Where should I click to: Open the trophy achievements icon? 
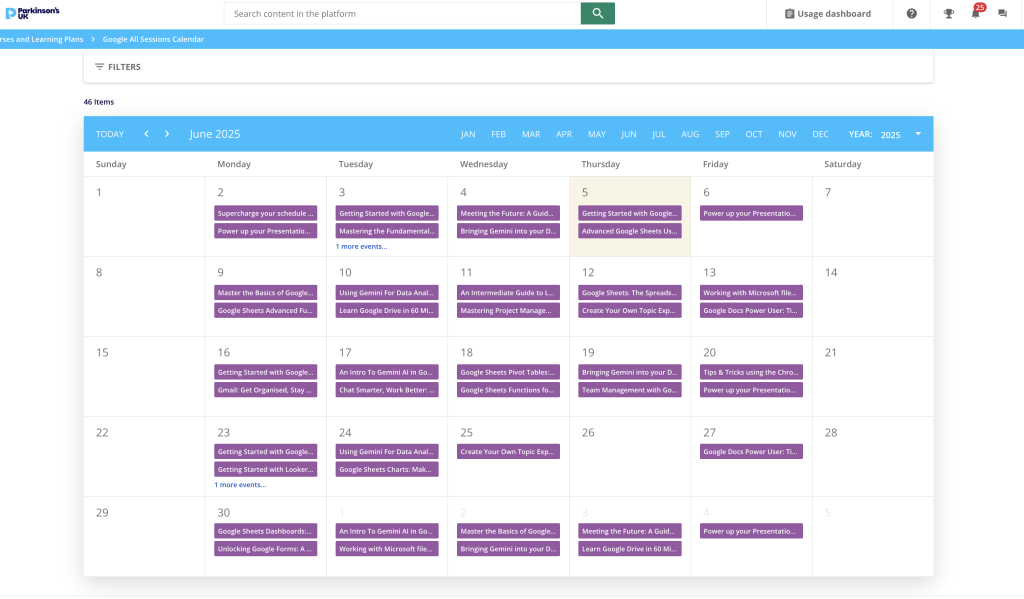[x=948, y=14]
